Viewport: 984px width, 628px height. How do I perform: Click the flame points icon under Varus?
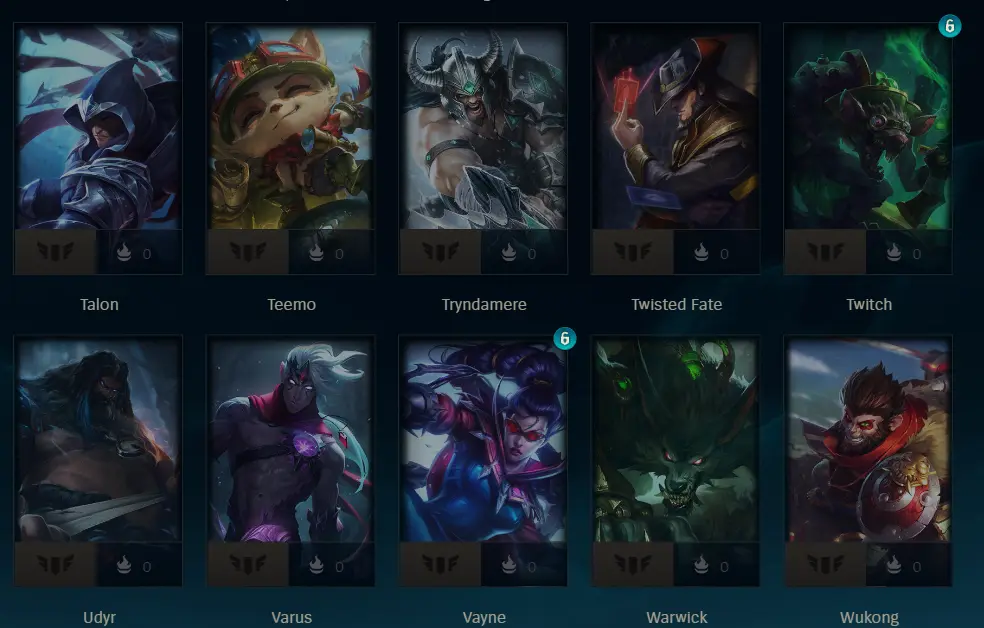tap(316, 565)
